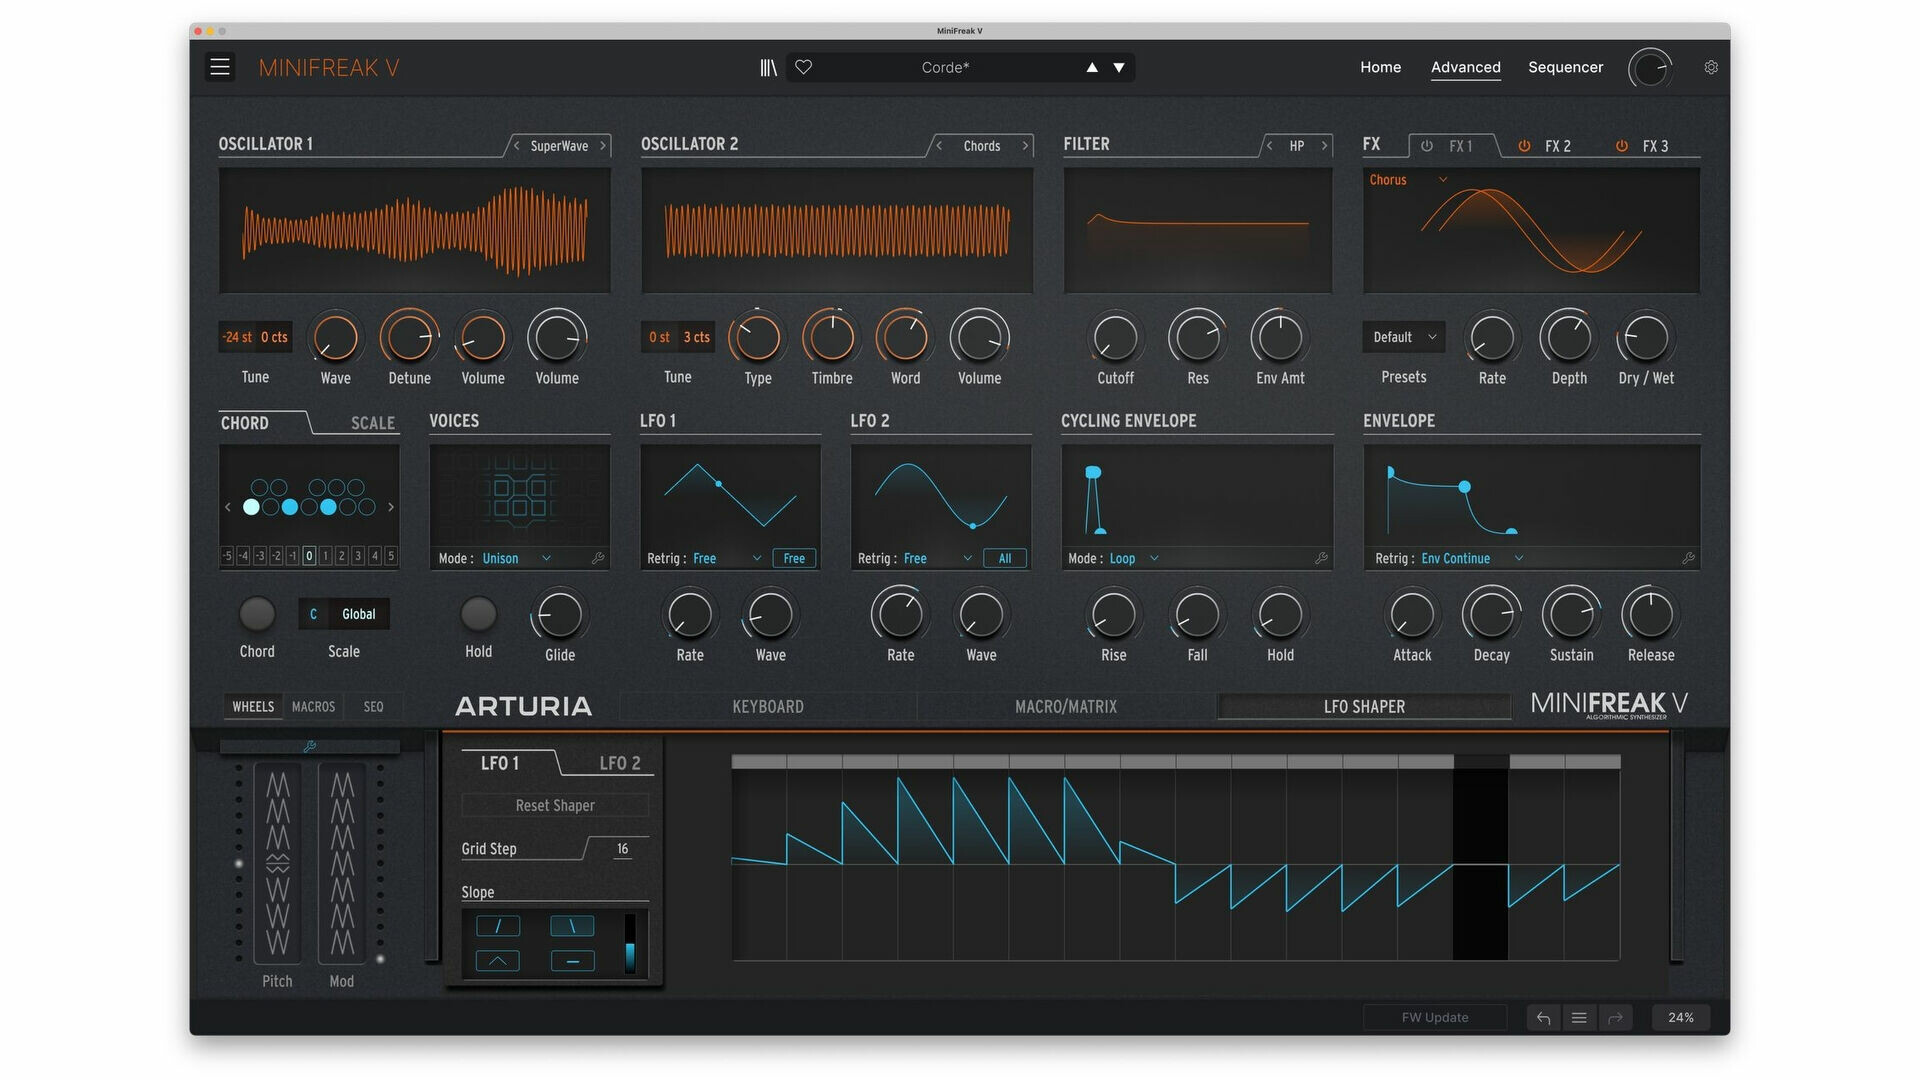Image resolution: width=1920 pixels, height=1080 pixels.
Task: Open the edit history list
Action: click(x=1579, y=1018)
